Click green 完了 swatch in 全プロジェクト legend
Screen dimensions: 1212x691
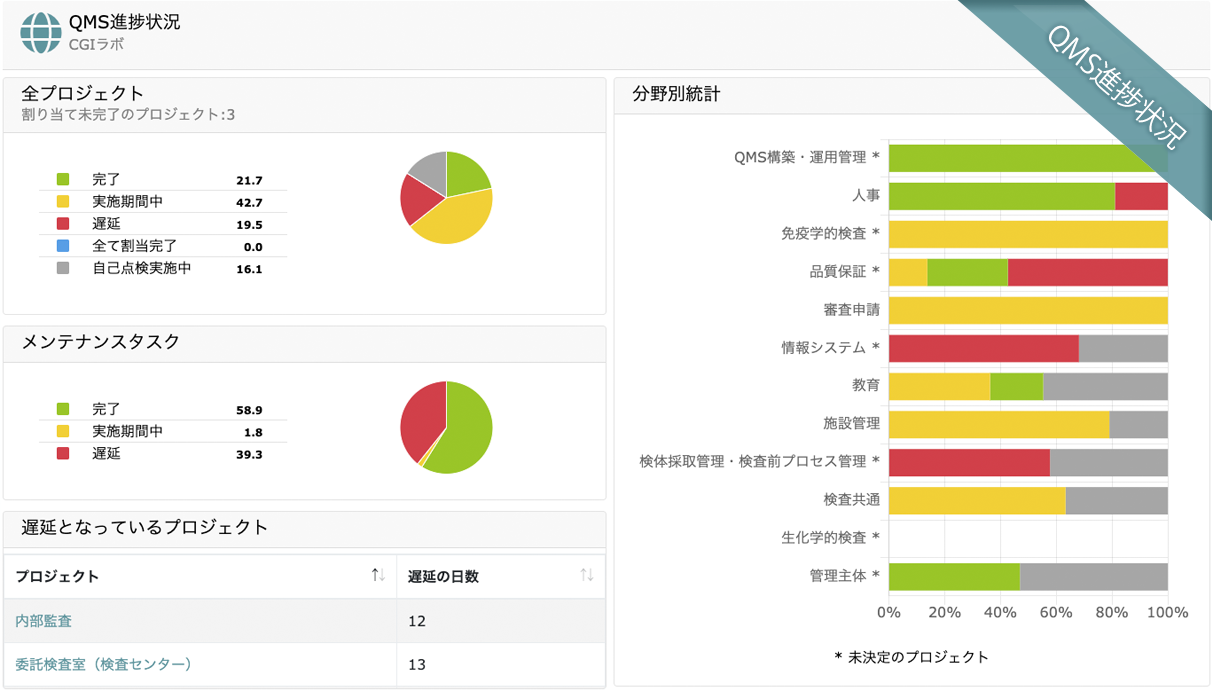(x=63, y=180)
